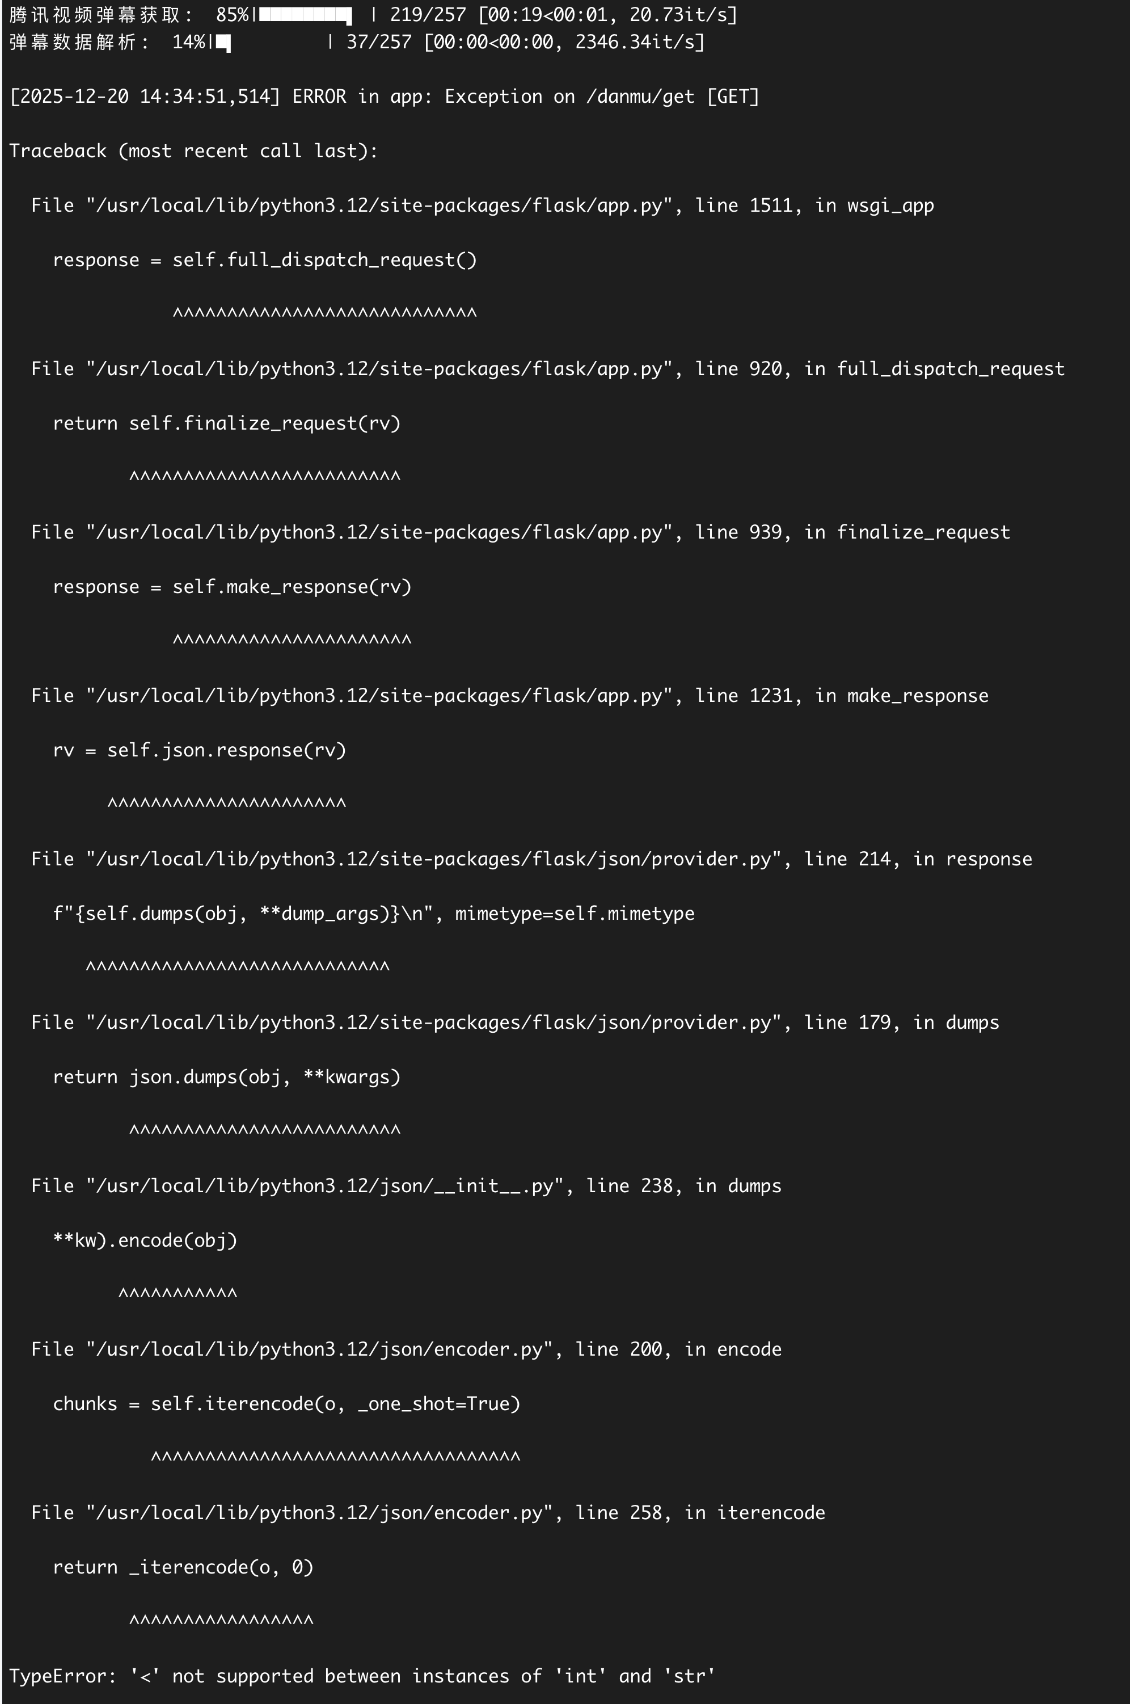The width and height of the screenshot is (1130, 1704).
Task: Click the return json.dumps(obj, **kwargs) line
Action: [x=227, y=1077]
